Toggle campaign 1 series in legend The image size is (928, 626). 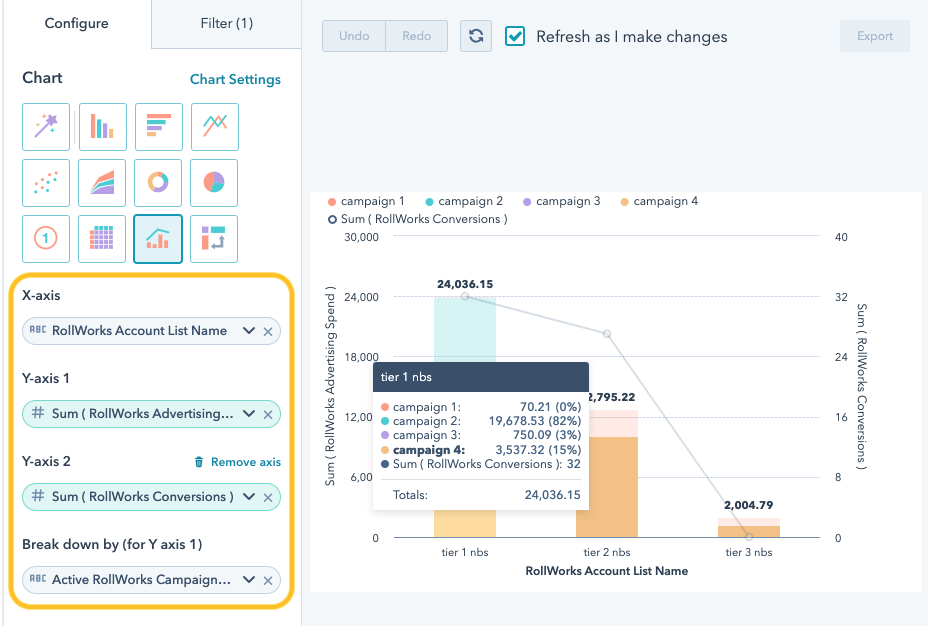point(366,201)
